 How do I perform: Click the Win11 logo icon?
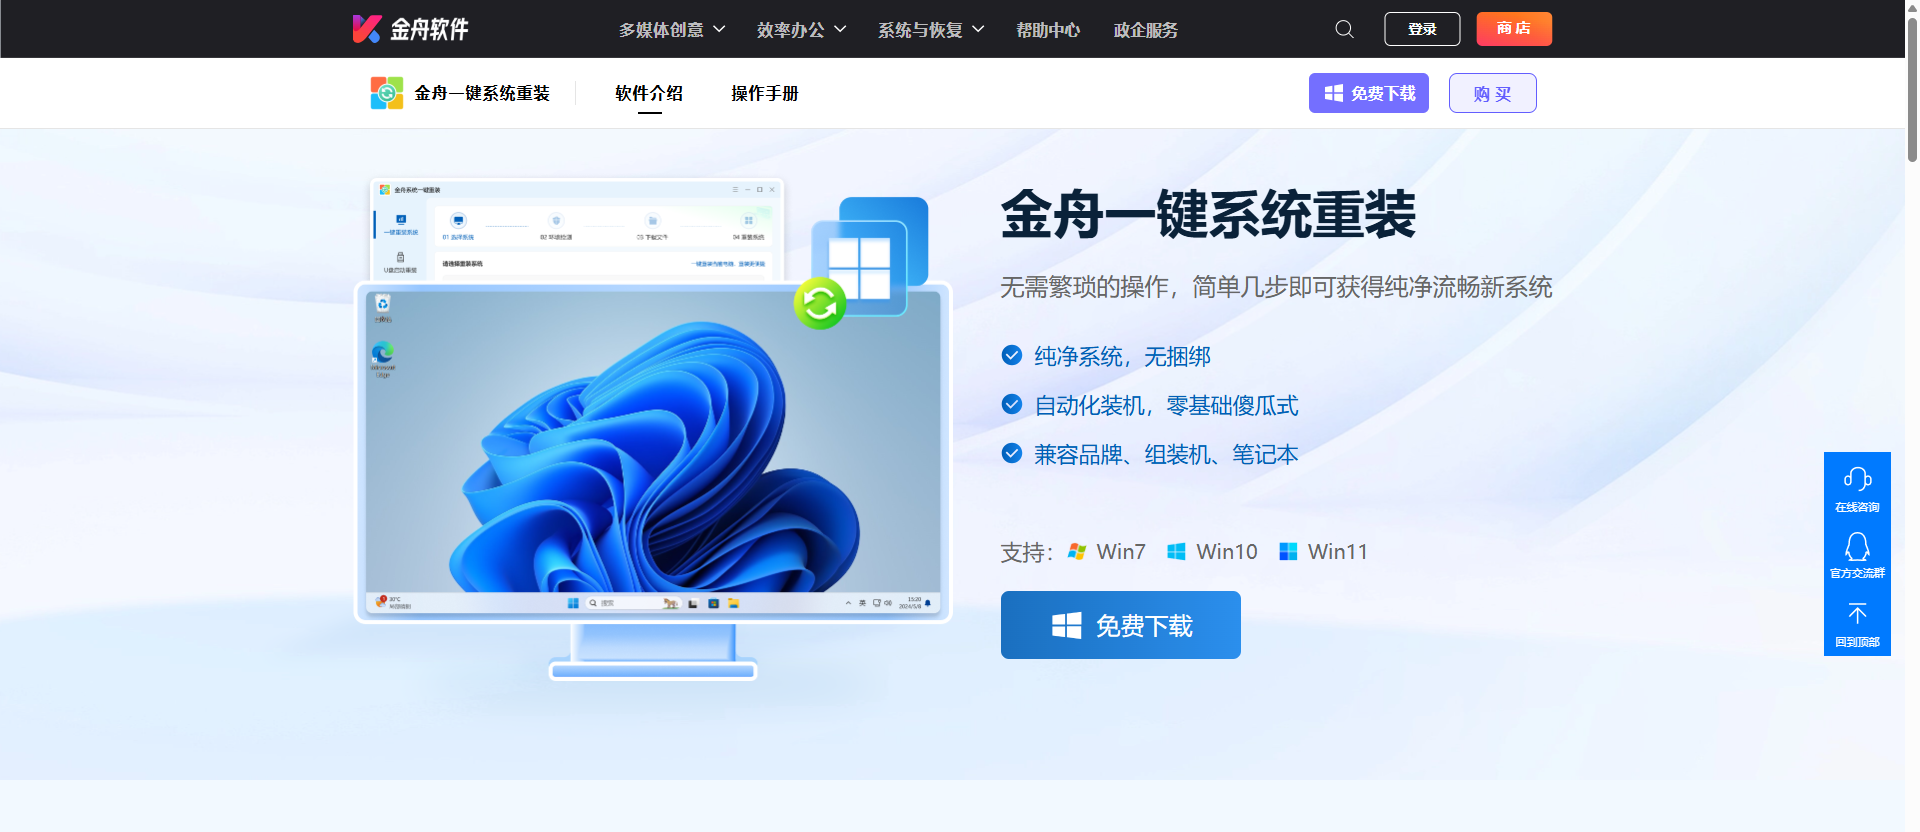(1288, 552)
